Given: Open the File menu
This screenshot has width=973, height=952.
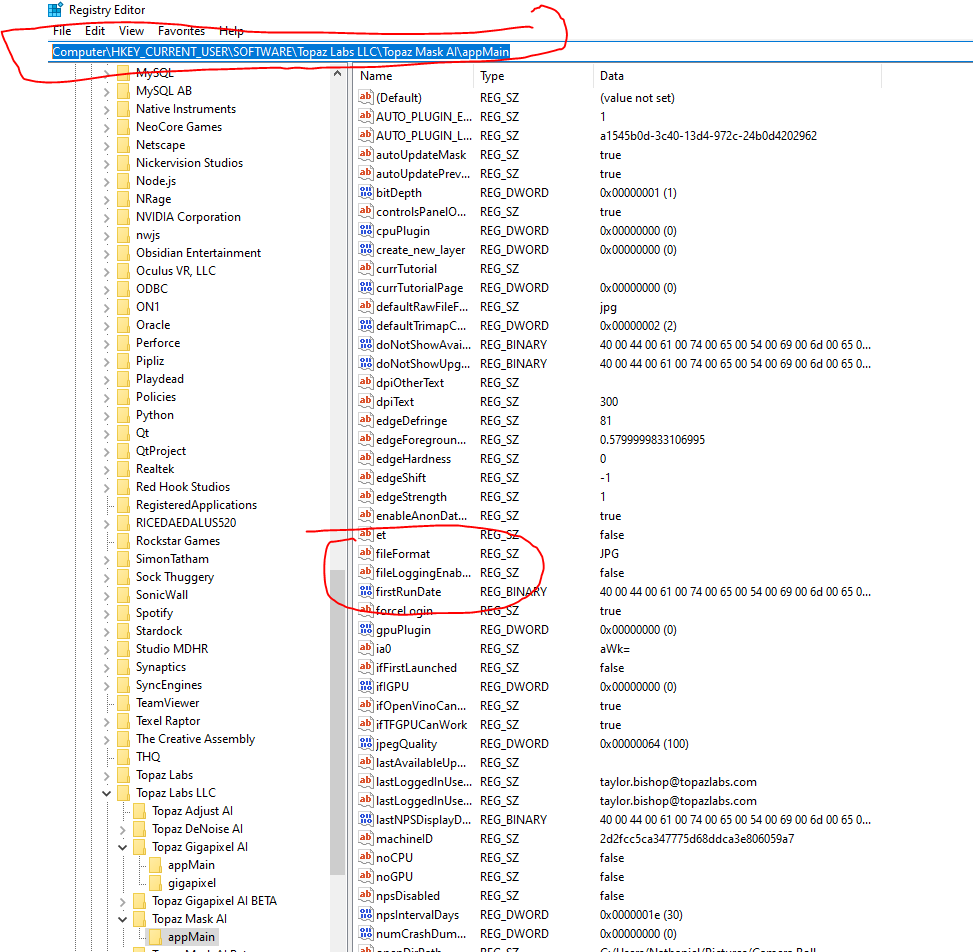Looking at the screenshot, I should click(62, 31).
